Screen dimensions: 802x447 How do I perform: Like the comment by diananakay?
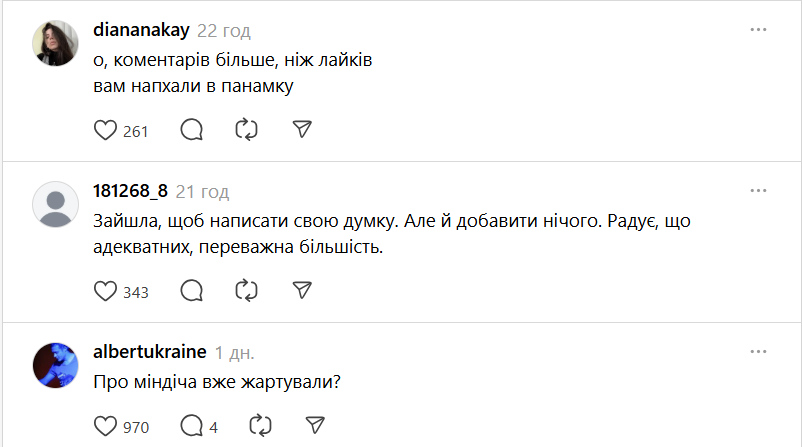point(105,129)
